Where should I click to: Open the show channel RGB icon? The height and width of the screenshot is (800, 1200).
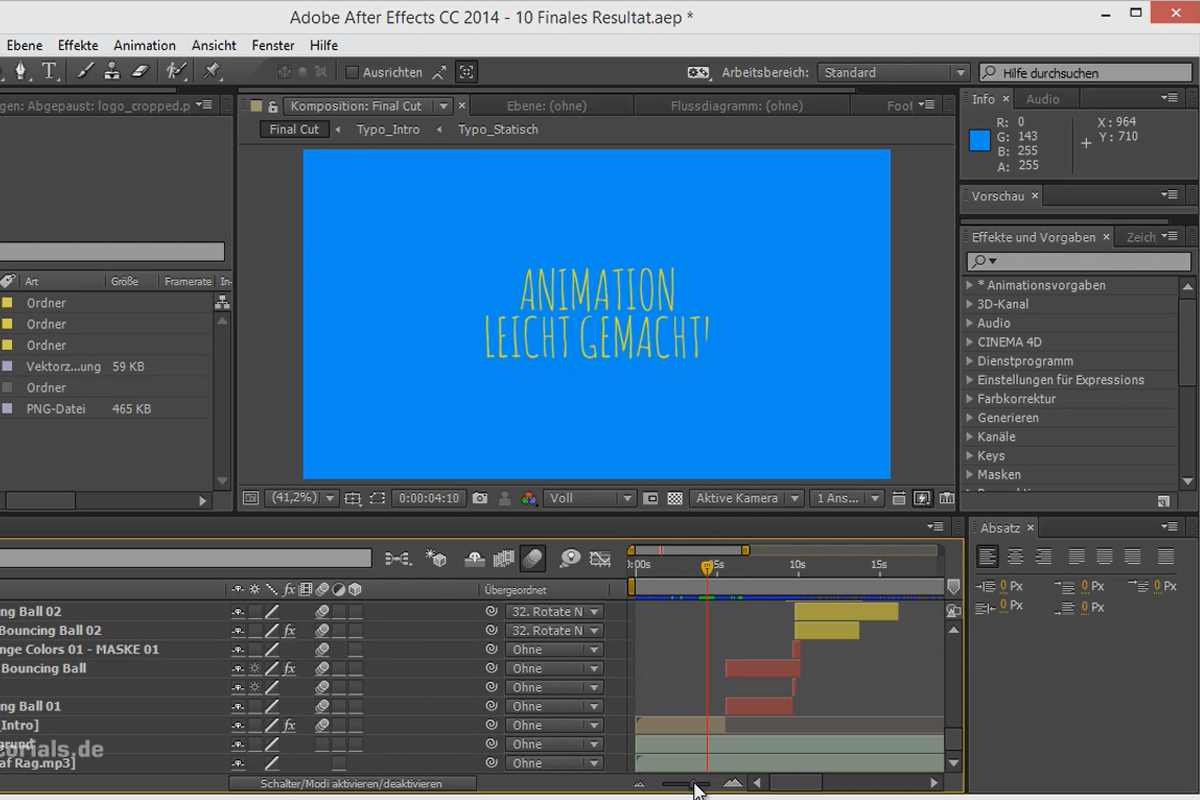point(529,498)
